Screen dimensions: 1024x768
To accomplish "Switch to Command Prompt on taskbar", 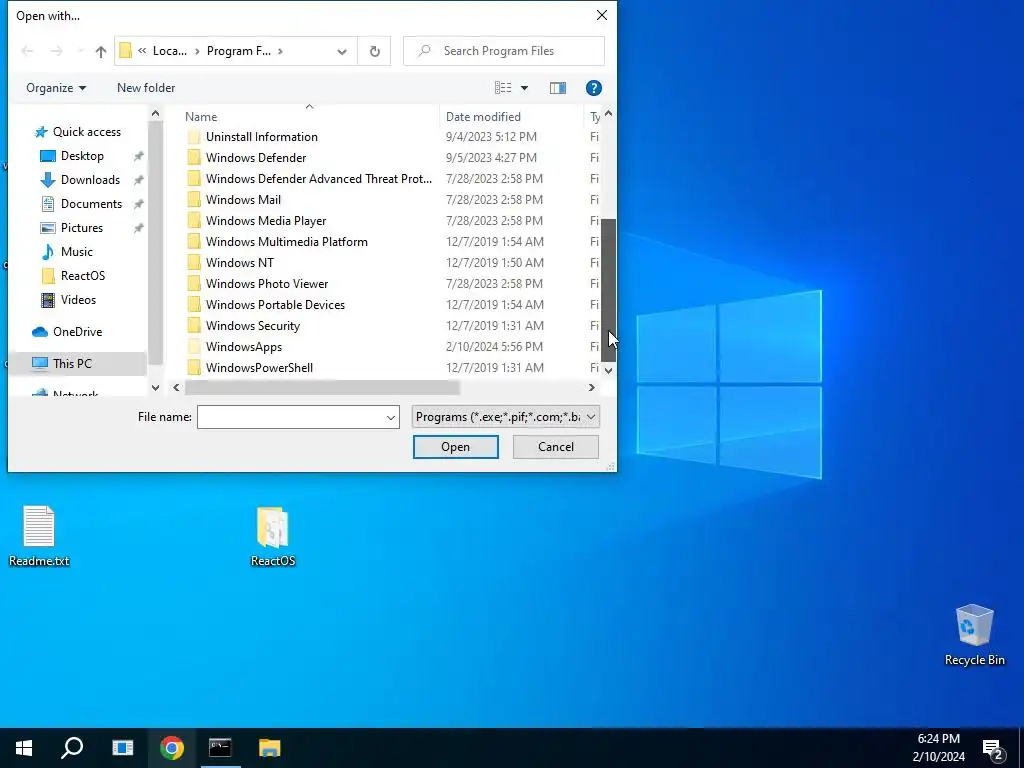I will tap(220, 748).
